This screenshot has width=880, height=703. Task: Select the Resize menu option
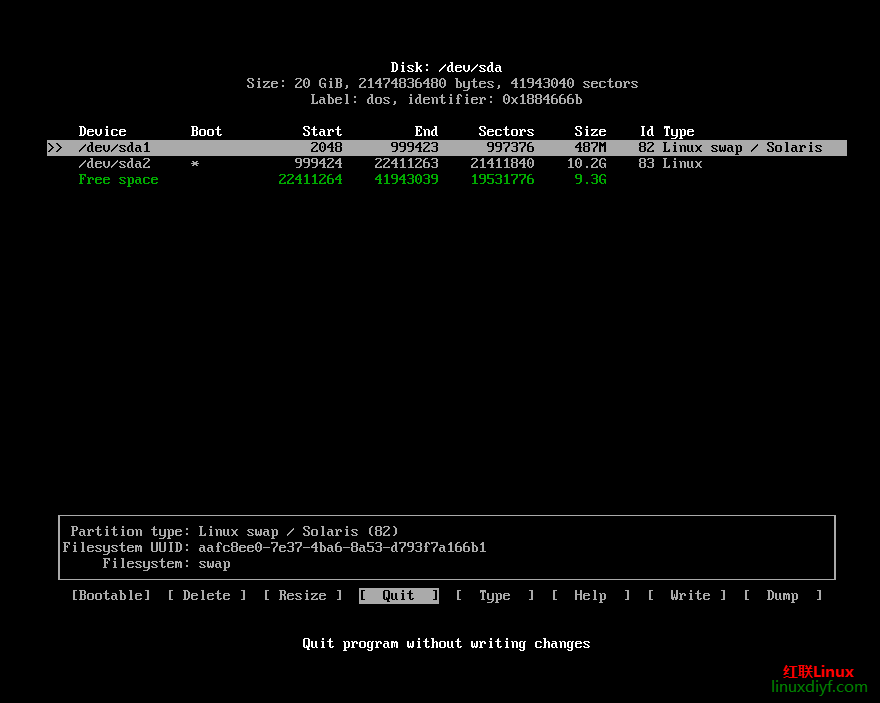pyautogui.click(x=302, y=595)
